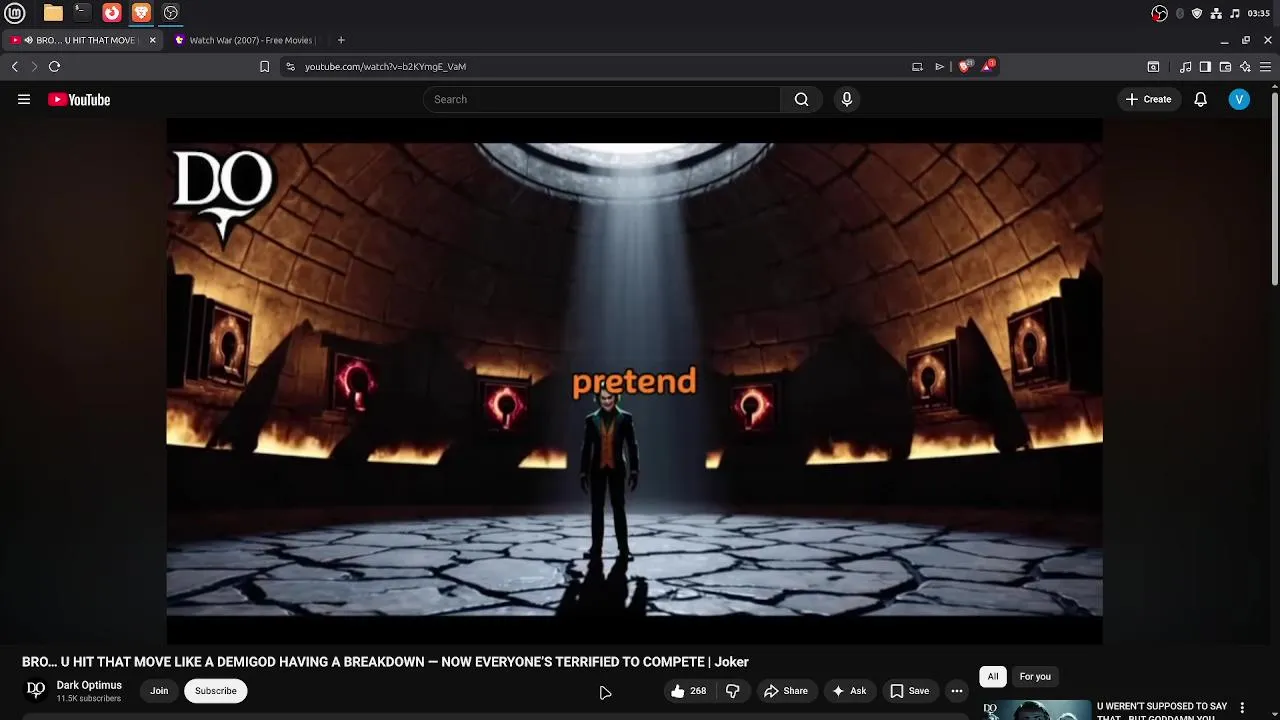1280x720 pixels.
Task: Open the Brave Shields lion icon
Action: pos(965,66)
